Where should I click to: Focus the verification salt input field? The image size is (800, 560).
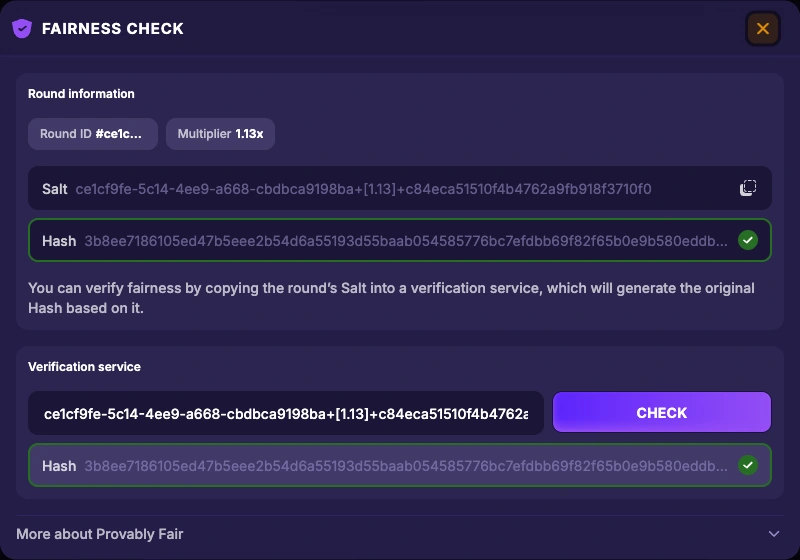point(286,413)
